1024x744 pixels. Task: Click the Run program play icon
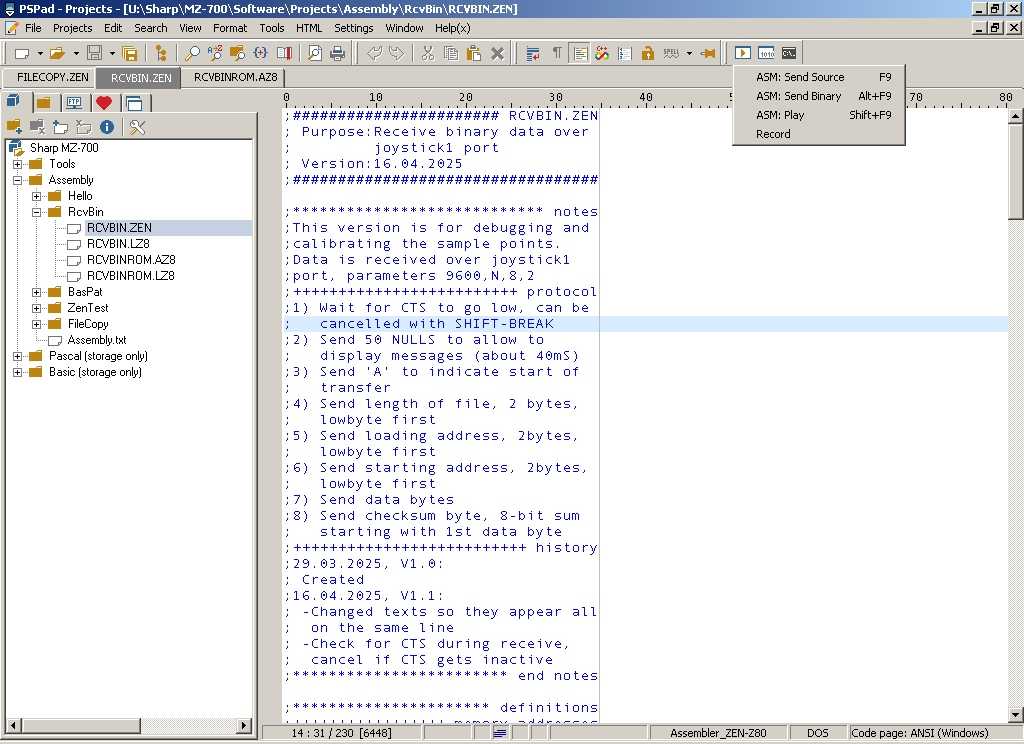click(x=743, y=54)
